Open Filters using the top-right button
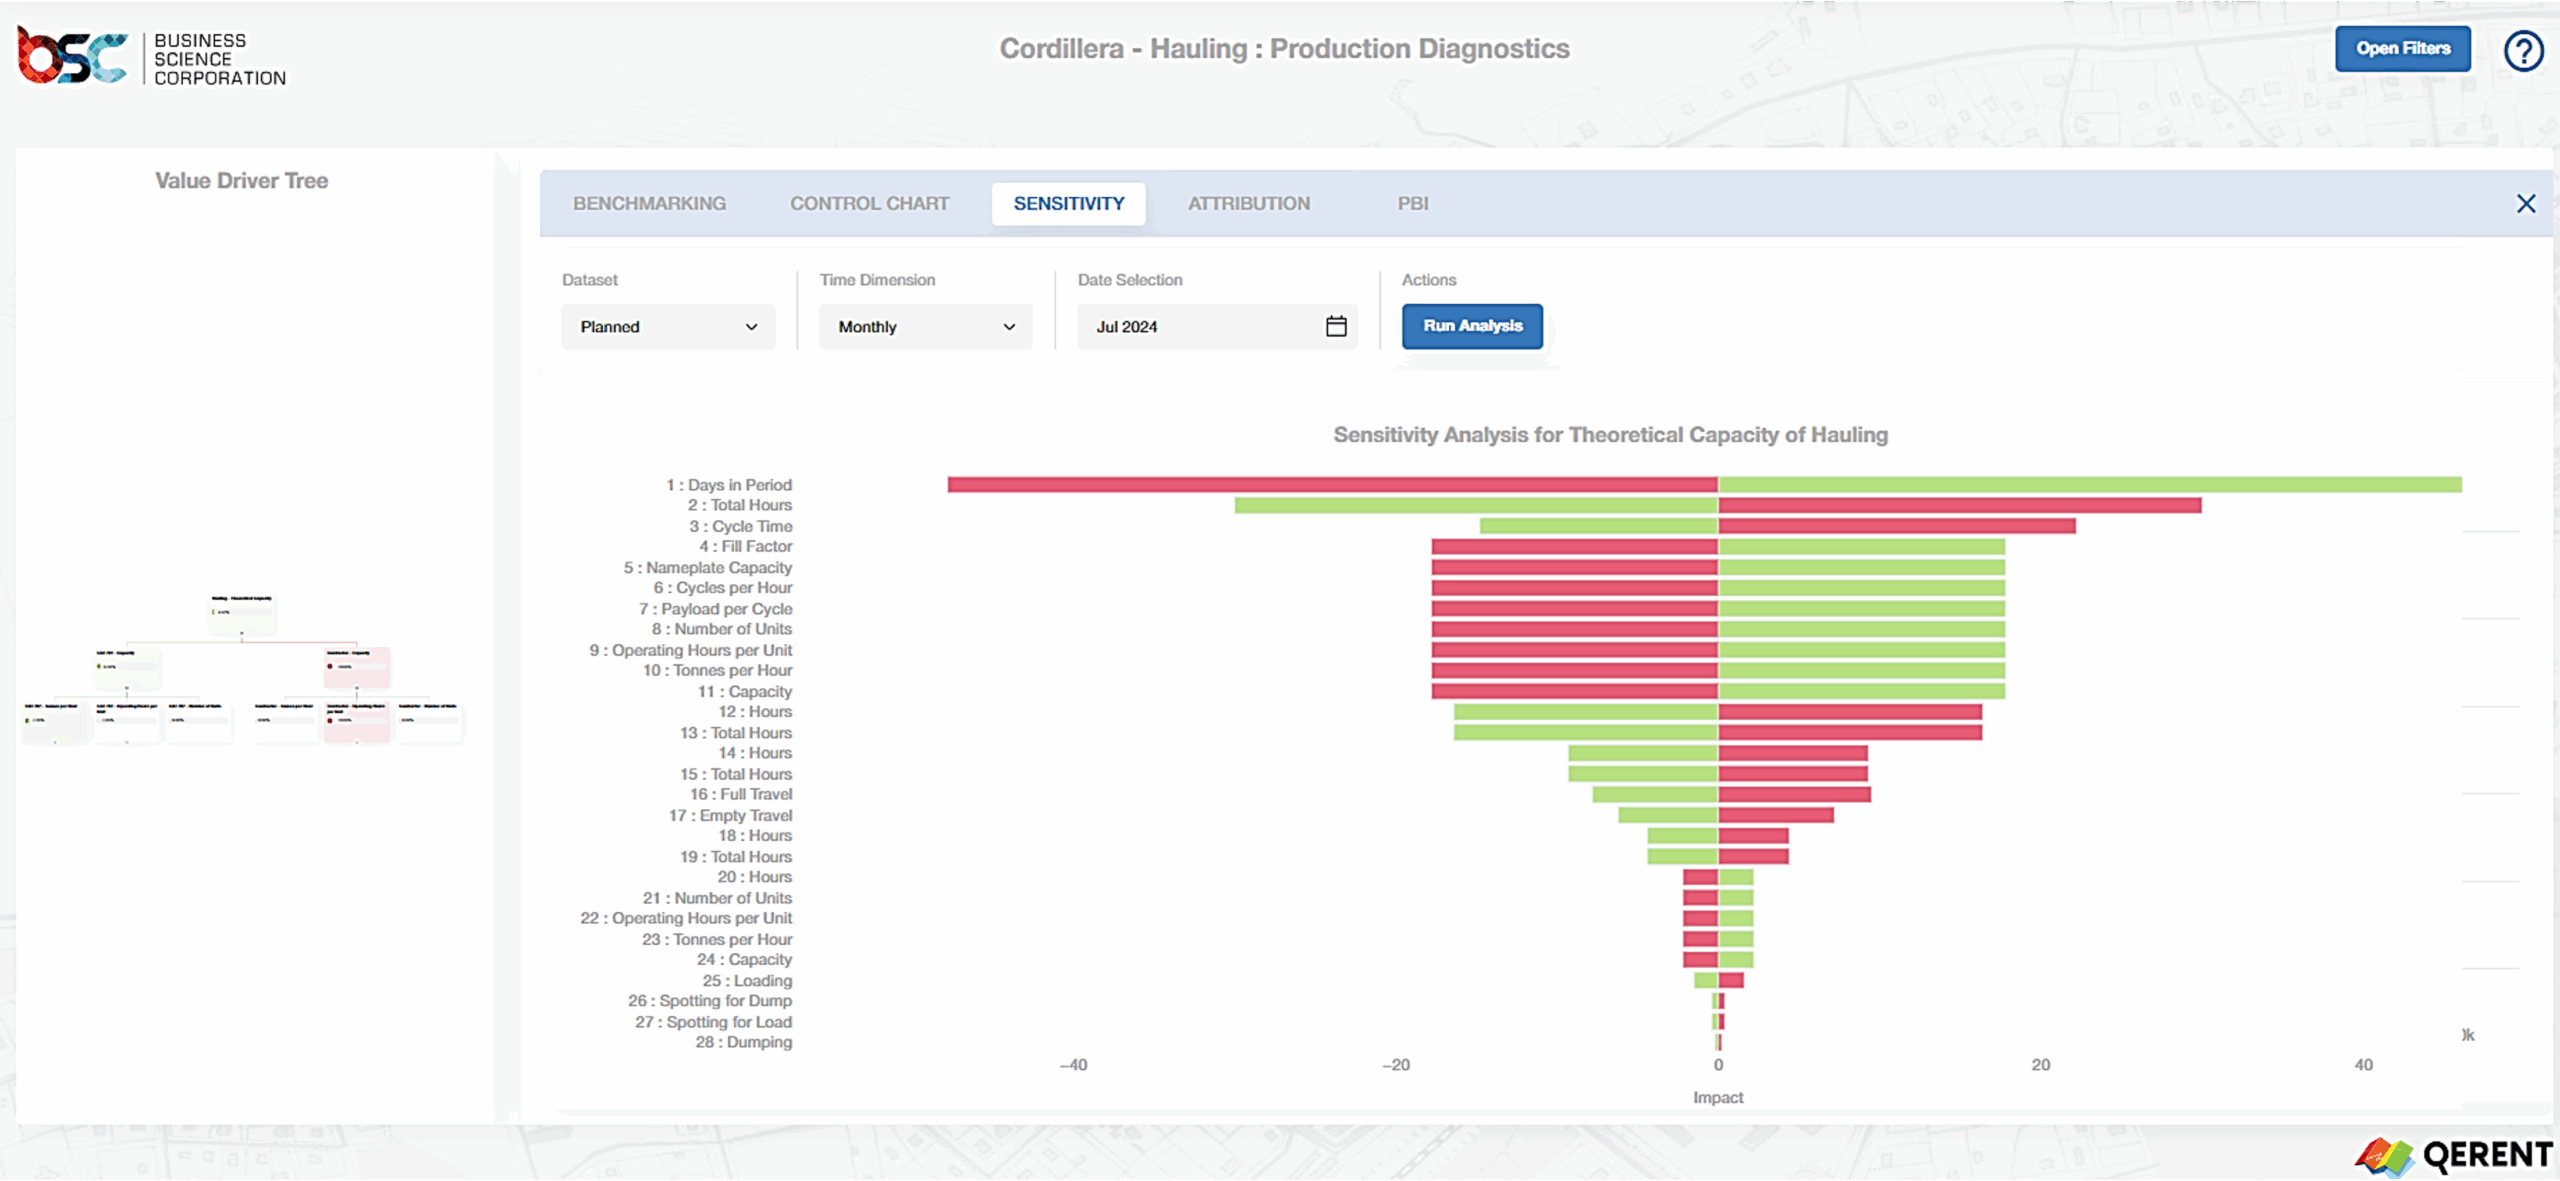This screenshot has width=2560, height=1181. tap(2402, 48)
